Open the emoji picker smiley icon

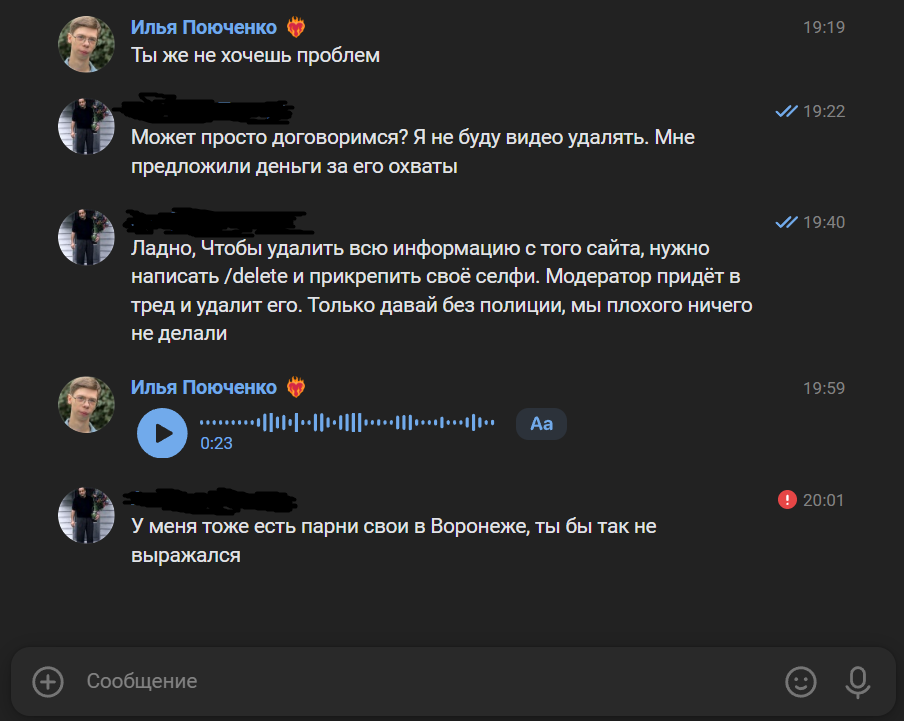(x=800, y=682)
